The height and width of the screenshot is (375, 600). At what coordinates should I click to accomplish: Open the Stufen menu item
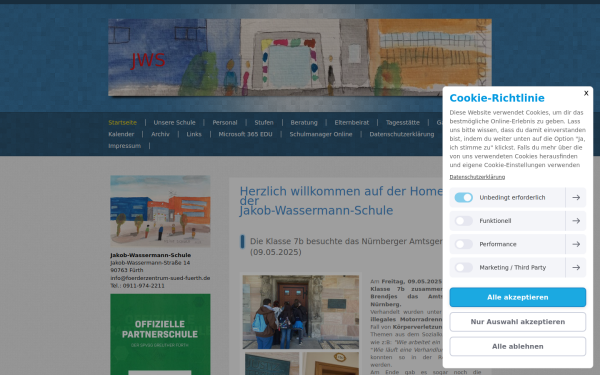[x=264, y=122]
